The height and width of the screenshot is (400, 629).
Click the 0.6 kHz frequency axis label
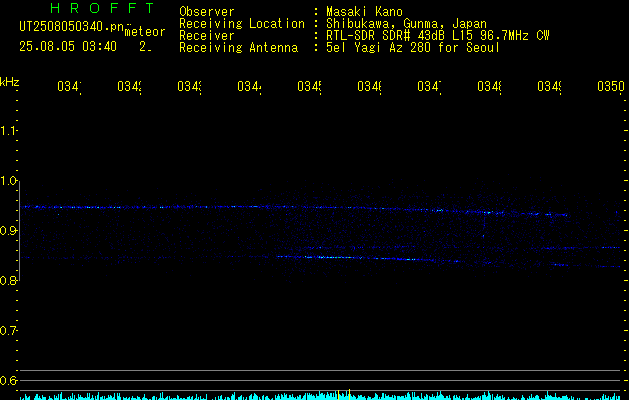click(8, 380)
